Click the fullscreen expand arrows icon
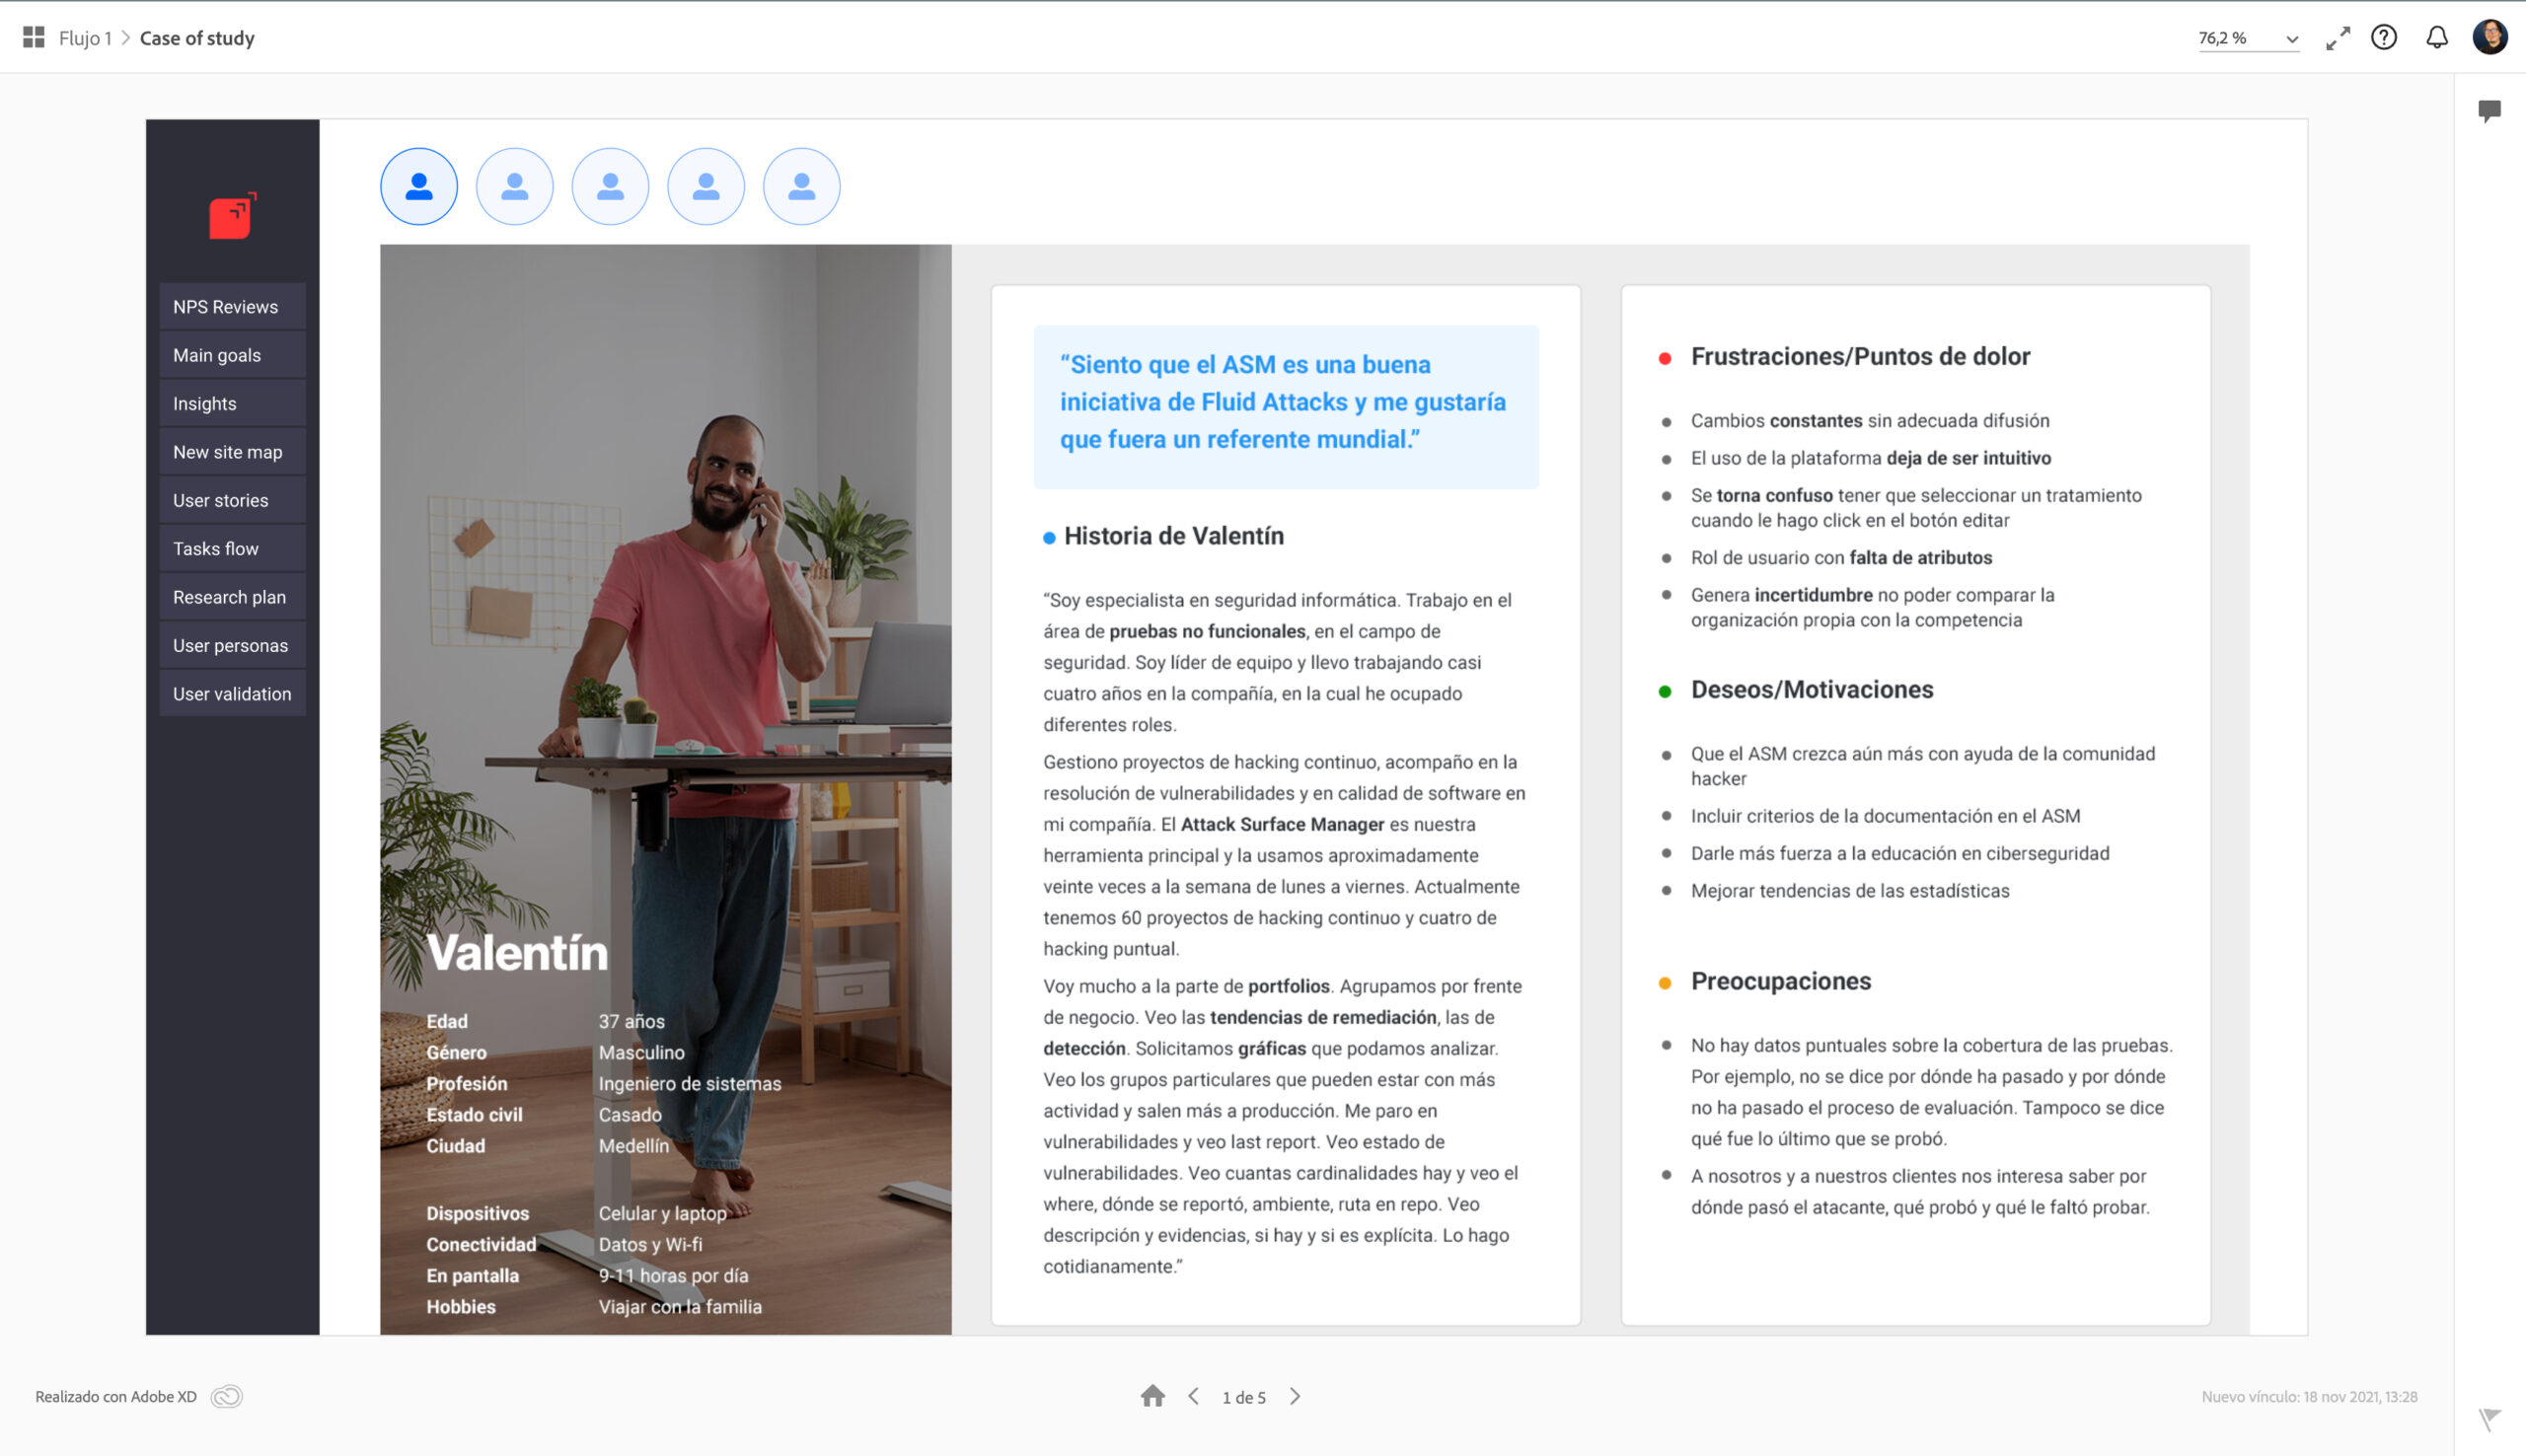 pyautogui.click(x=2337, y=38)
